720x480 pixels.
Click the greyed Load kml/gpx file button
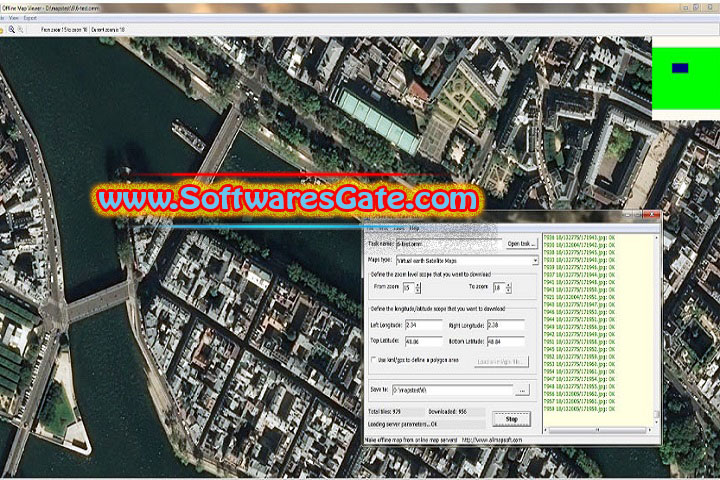pos(501,361)
